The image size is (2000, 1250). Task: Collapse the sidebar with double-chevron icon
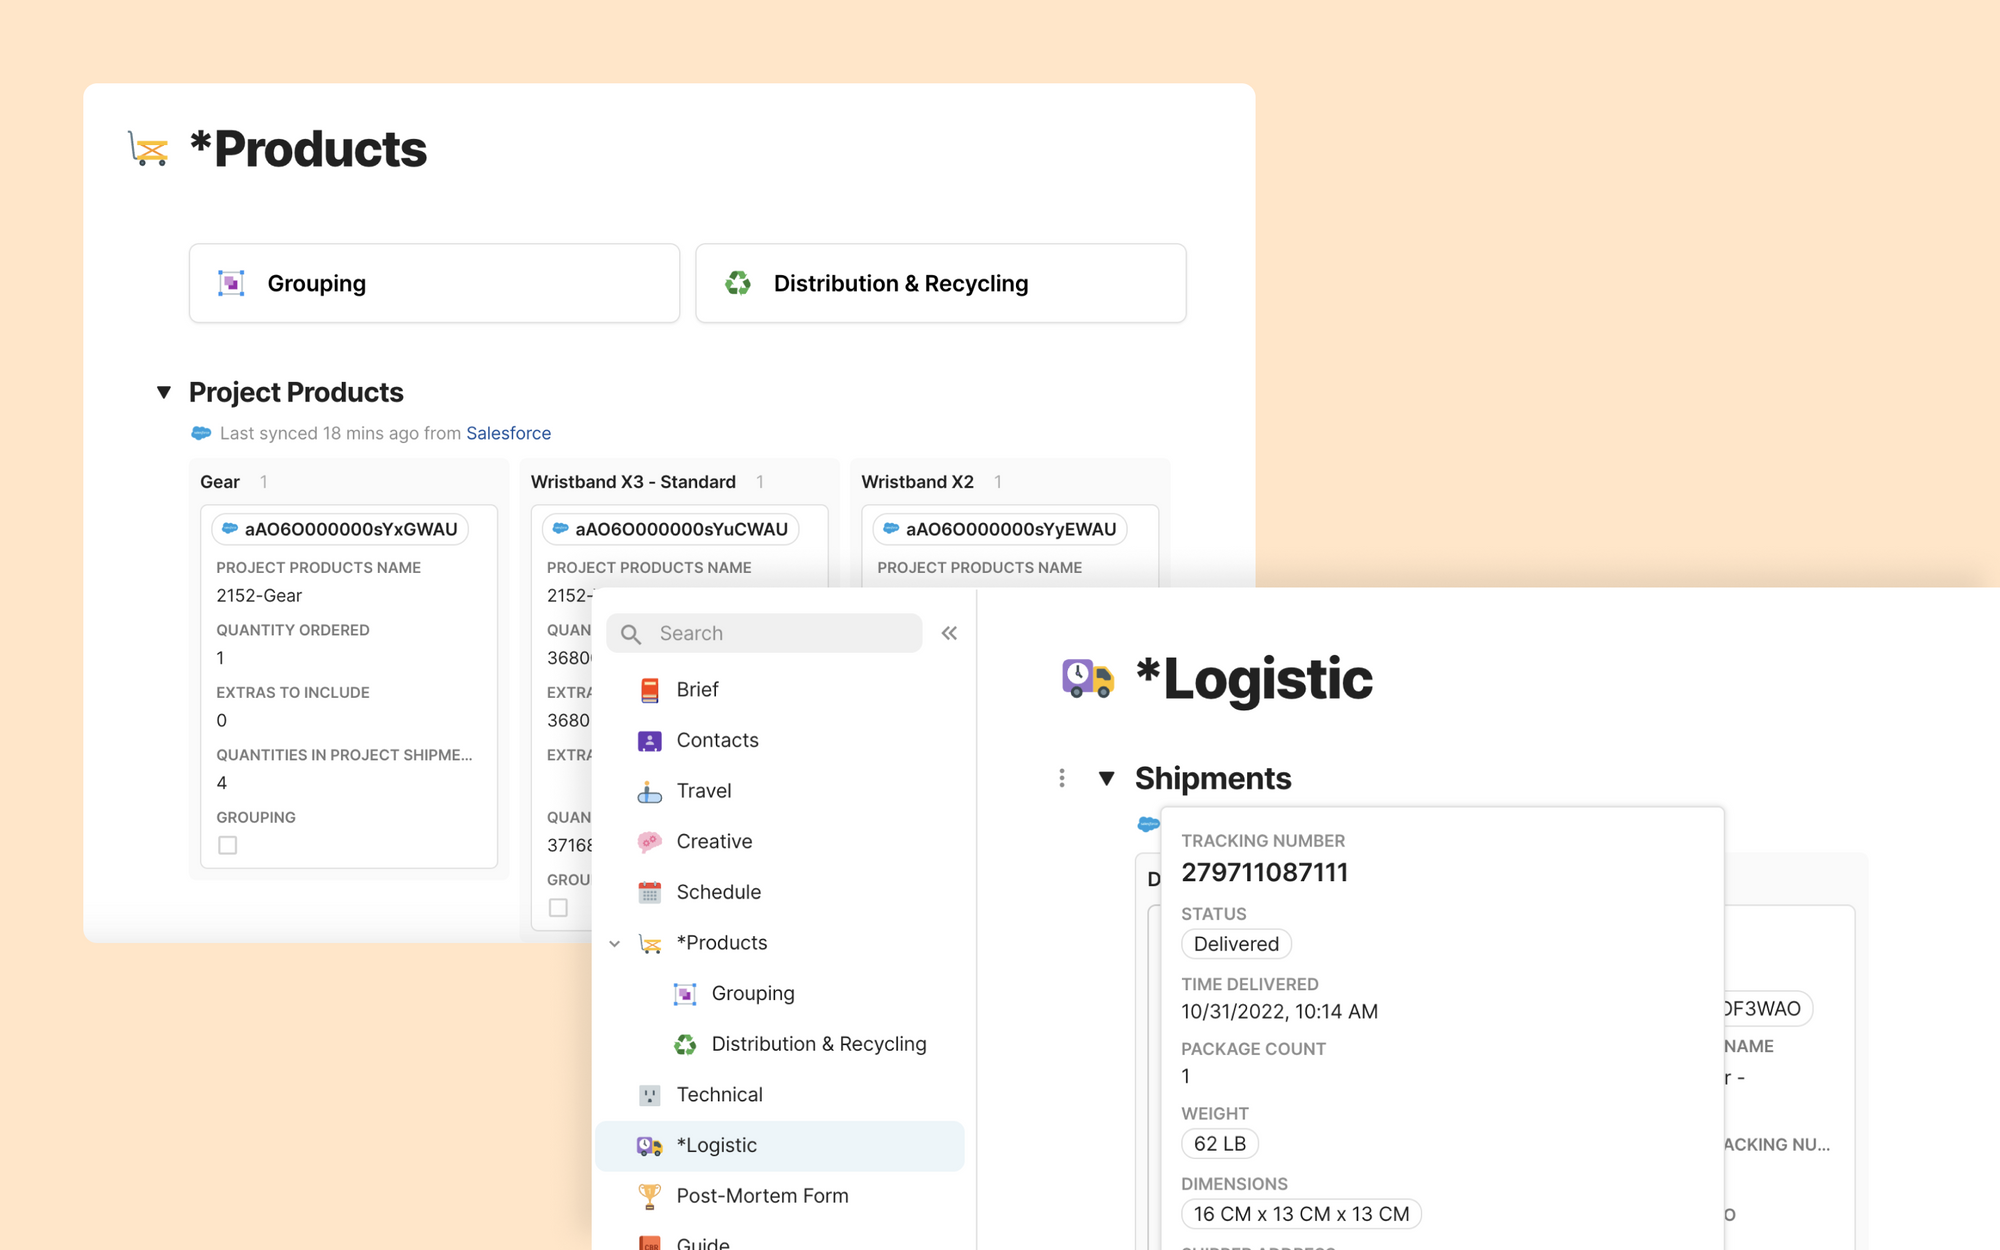pos(949,633)
